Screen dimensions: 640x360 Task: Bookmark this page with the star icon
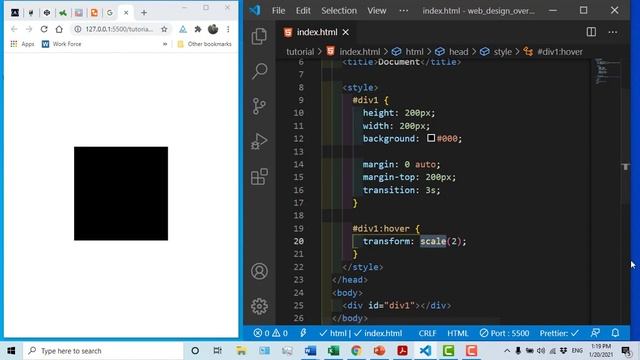pyautogui.click(x=164, y=29)
